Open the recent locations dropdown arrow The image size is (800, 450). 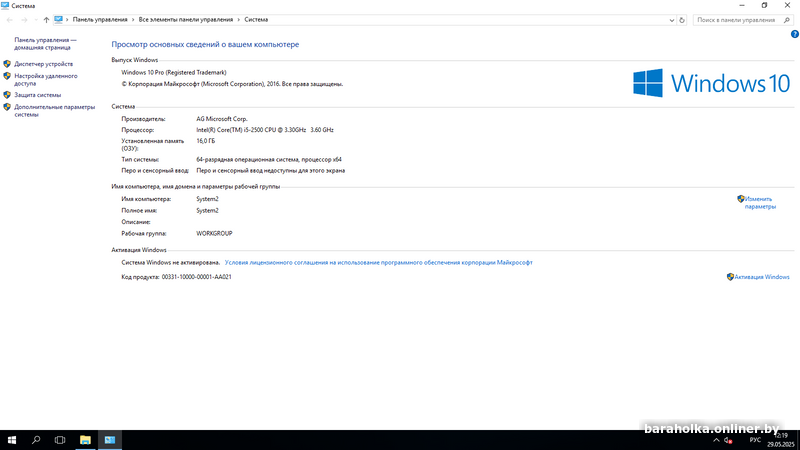point(36,20)
